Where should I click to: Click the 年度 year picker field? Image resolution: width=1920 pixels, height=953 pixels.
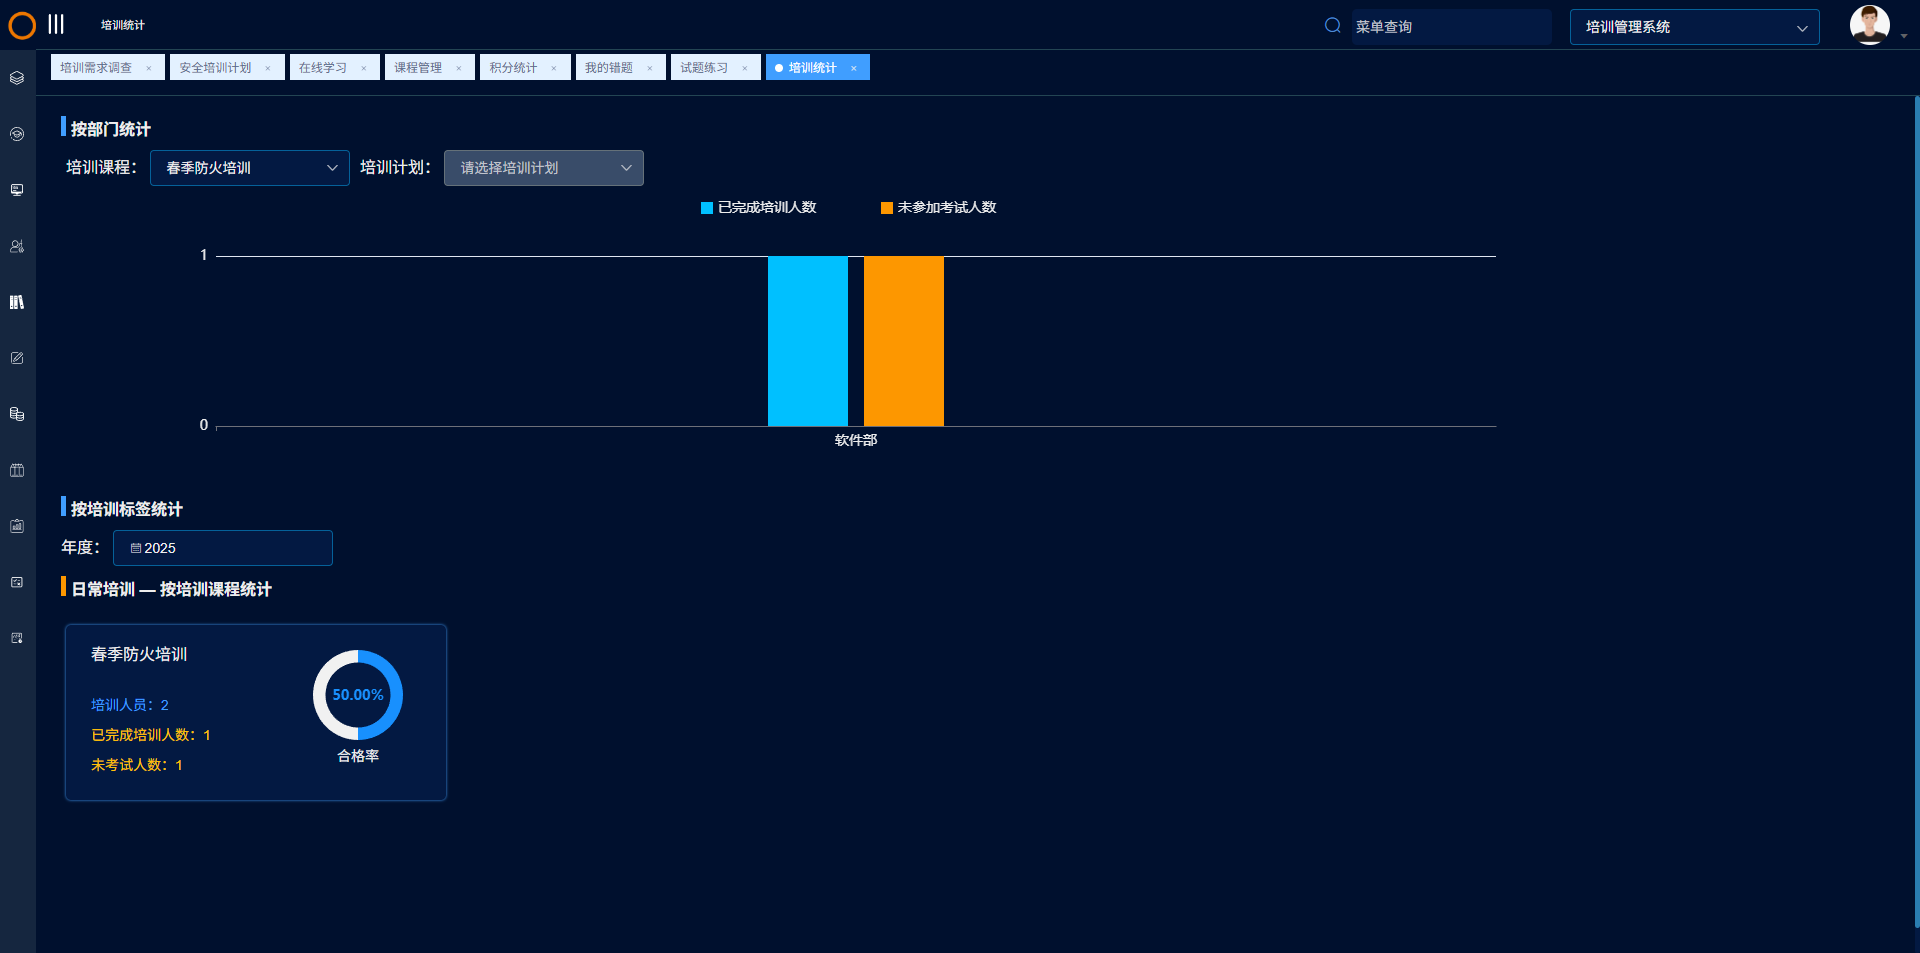pos(223,548)
